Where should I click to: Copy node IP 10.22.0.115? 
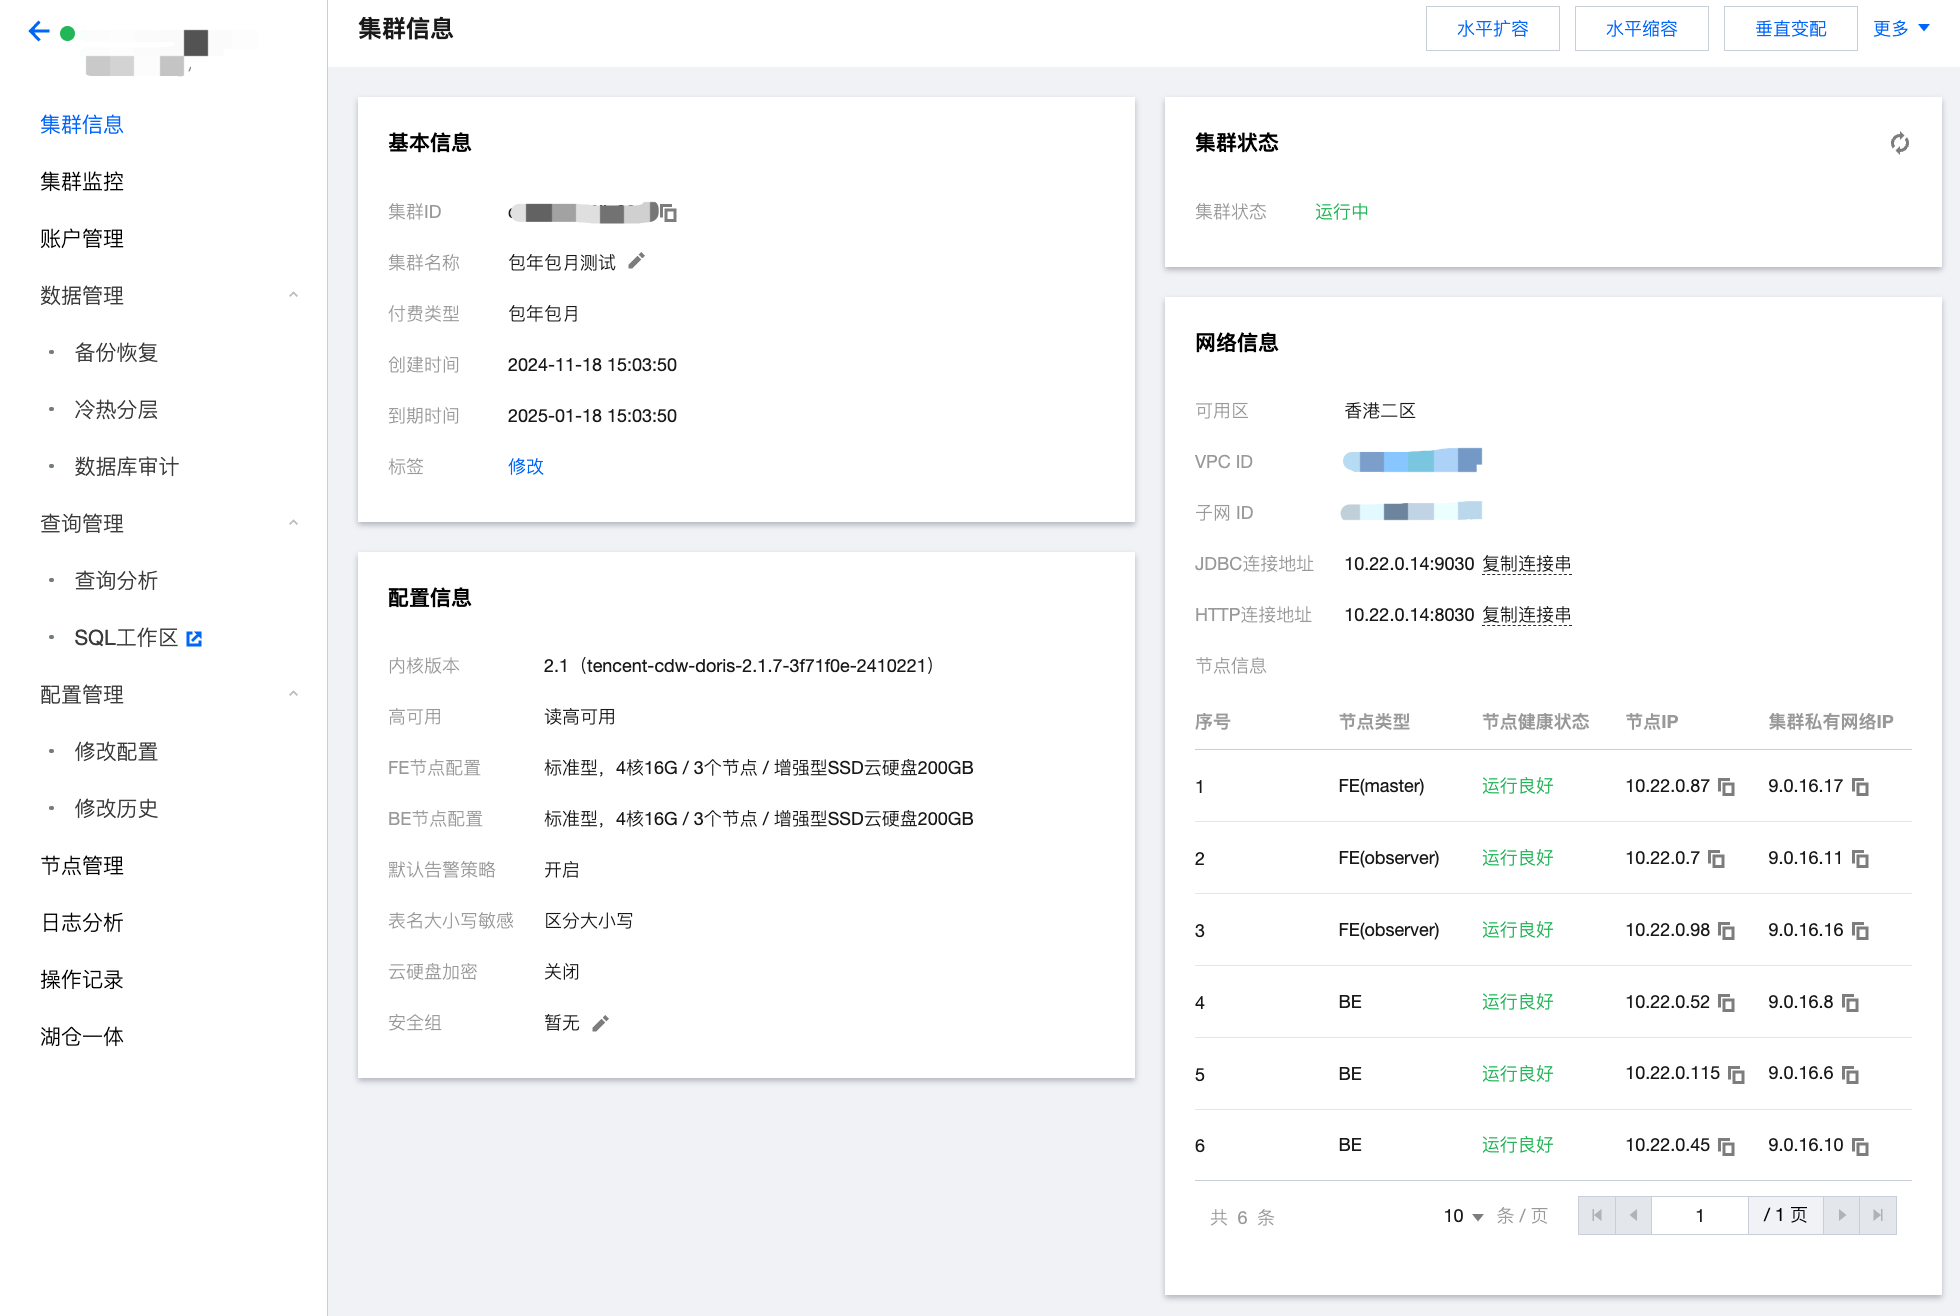click(x=1737, y=1075)
